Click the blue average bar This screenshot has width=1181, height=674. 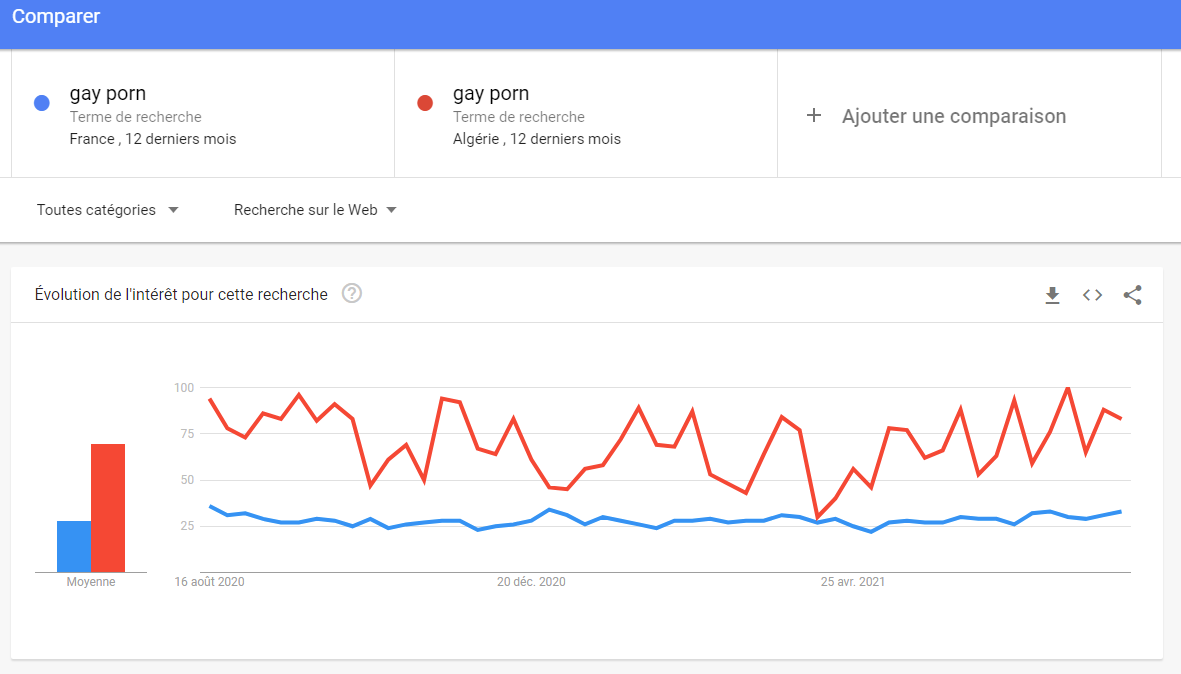point(74,547)
